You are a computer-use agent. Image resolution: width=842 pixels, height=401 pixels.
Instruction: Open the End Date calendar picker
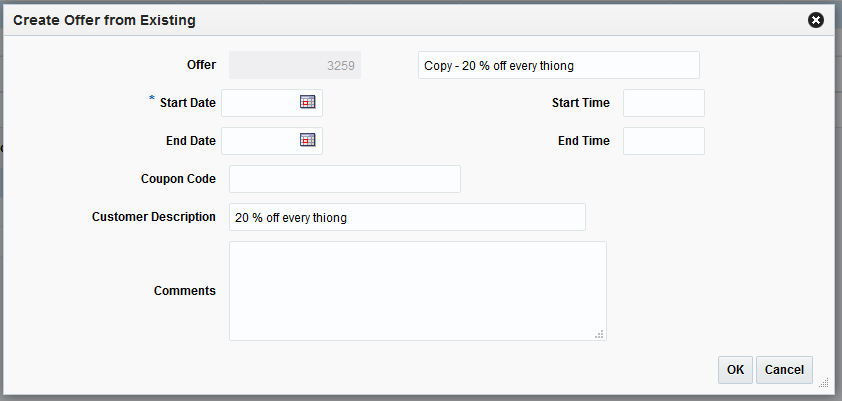point(308,141)
